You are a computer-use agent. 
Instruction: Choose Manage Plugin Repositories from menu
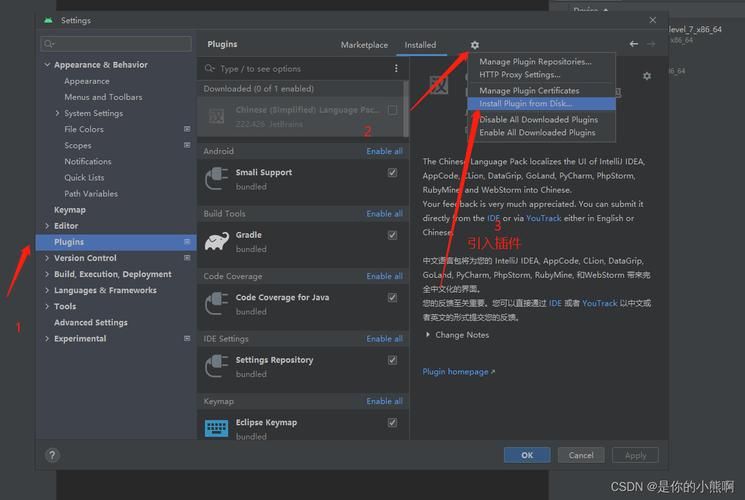click(x=542, y=61)
